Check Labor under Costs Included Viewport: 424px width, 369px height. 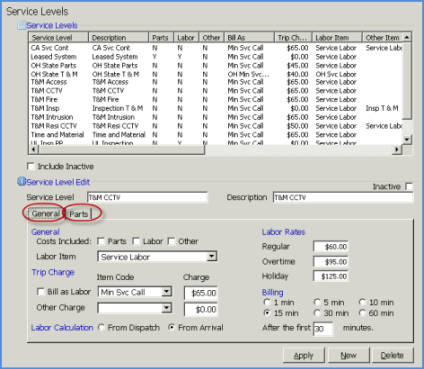(x=136, y=241)
